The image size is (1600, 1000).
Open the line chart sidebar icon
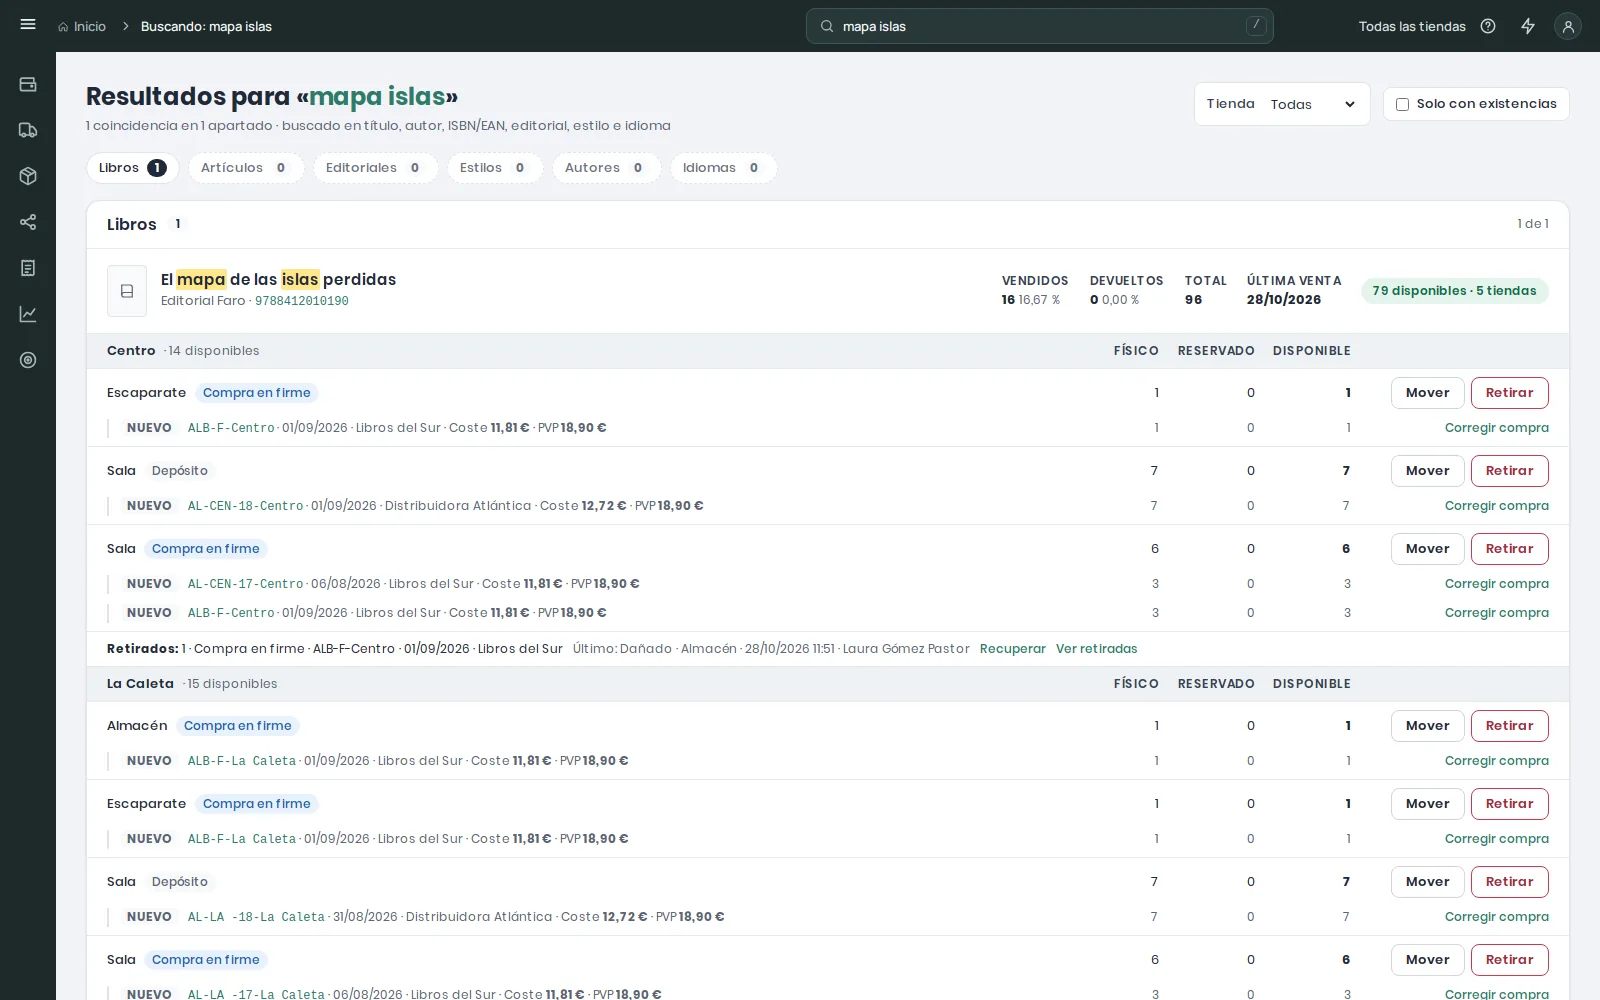(x=28, y=314)
